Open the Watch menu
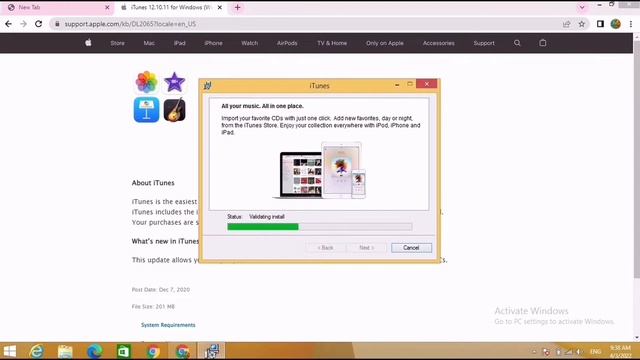This screenshot has height=360, width=640. tap(249, 43)
